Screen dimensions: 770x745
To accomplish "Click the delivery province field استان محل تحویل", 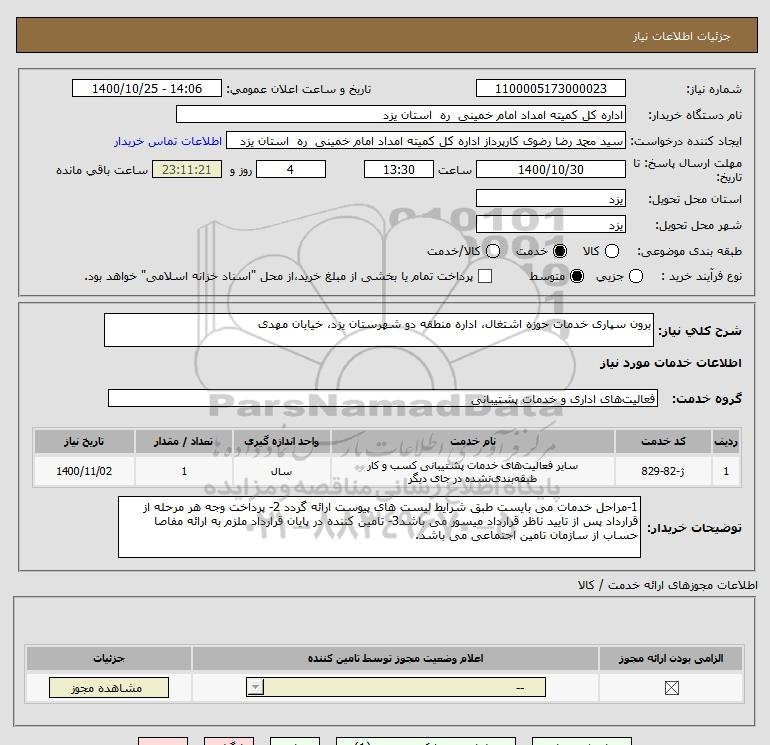I will tap(550, 198).
